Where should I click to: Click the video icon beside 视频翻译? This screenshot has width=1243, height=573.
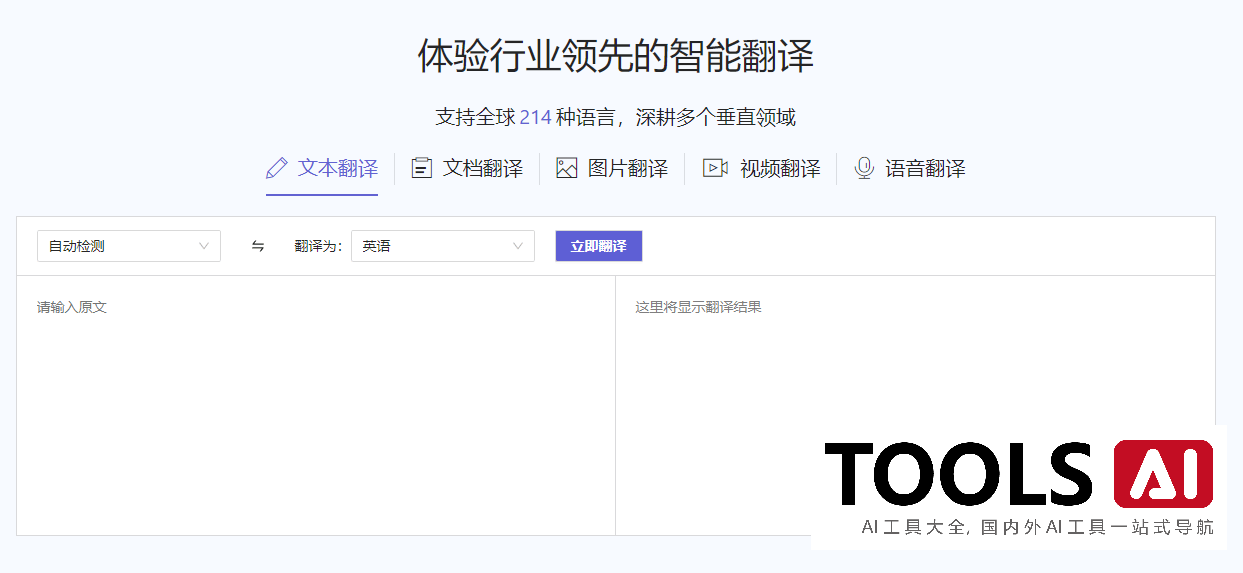click(x=715, y=168)
